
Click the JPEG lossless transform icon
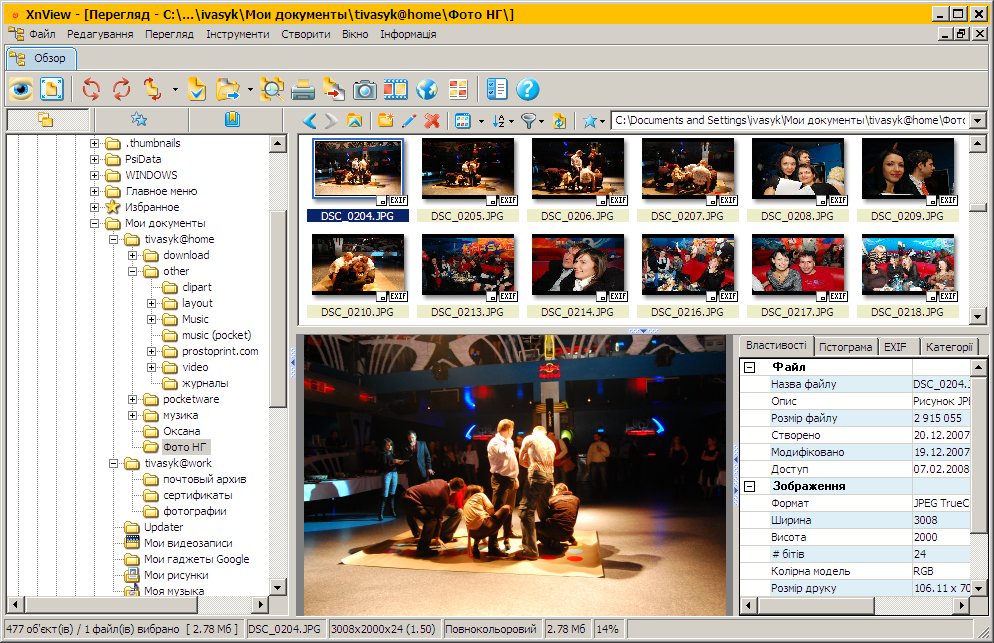pyautogui.click(x=152, y=89)
